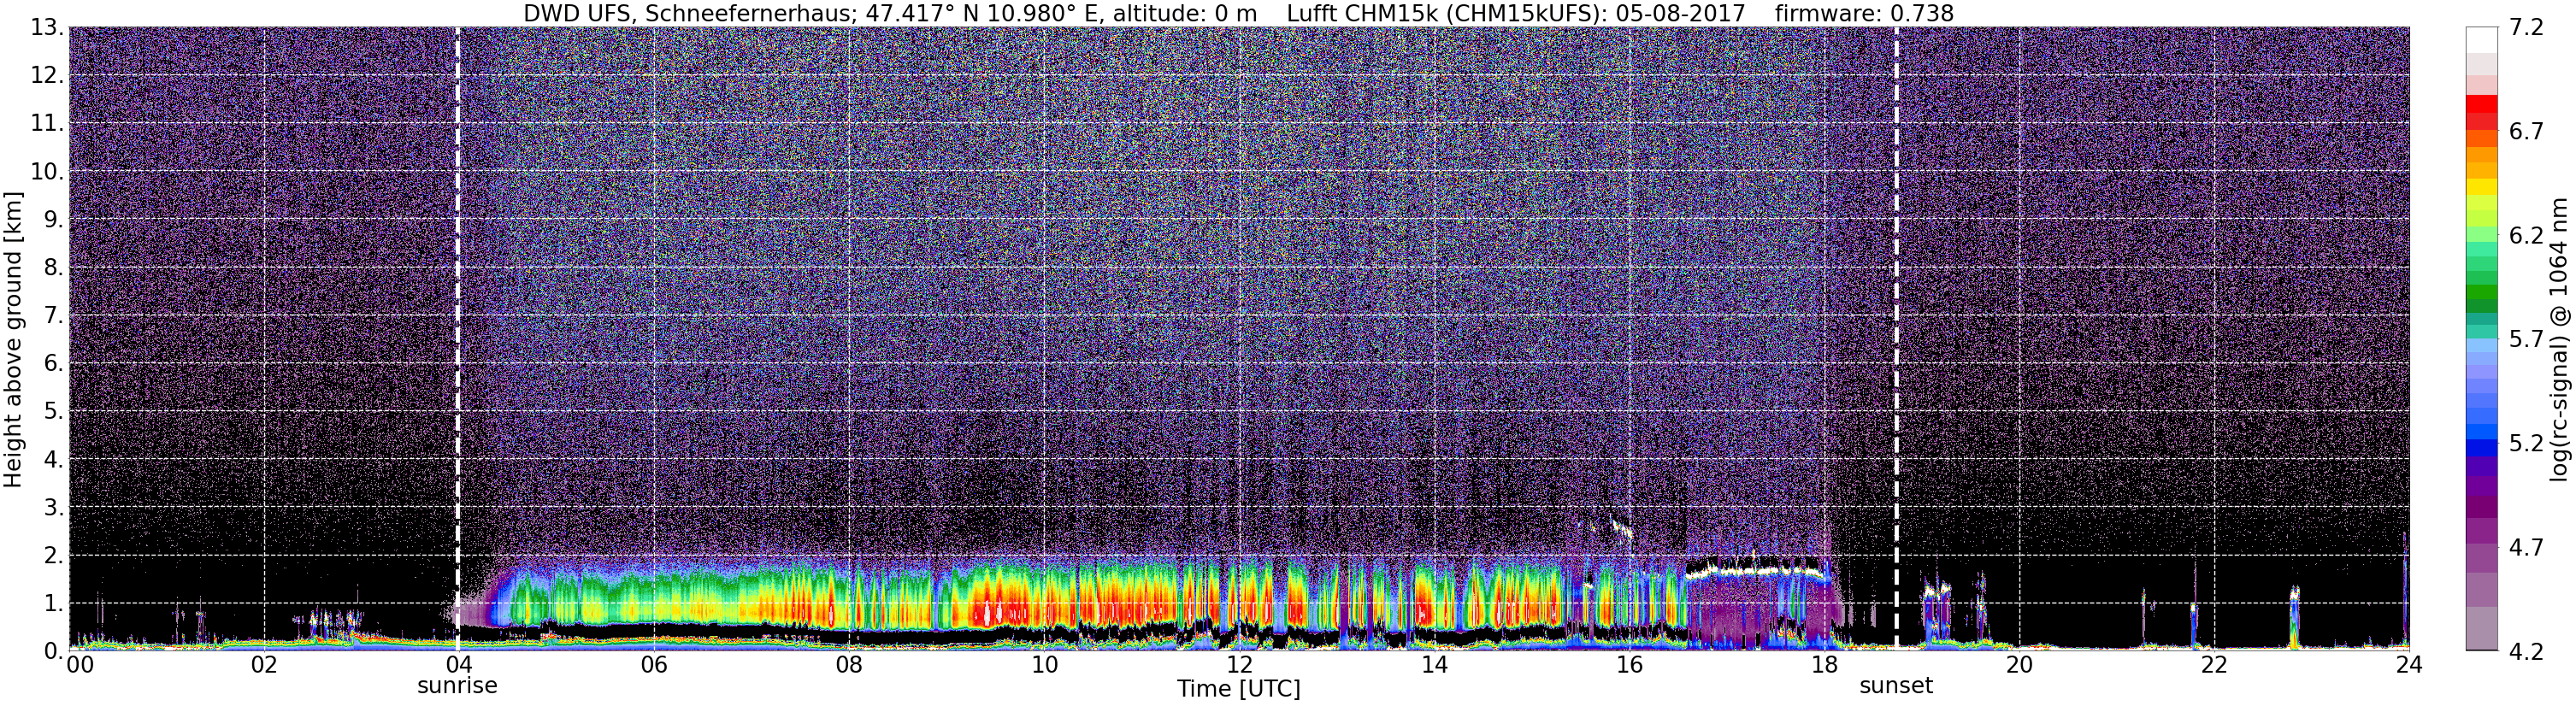Click the colorbar tick value 5.2
Image resolution: width=2576 pixels, height=706 pixels.
point(2526,444)
